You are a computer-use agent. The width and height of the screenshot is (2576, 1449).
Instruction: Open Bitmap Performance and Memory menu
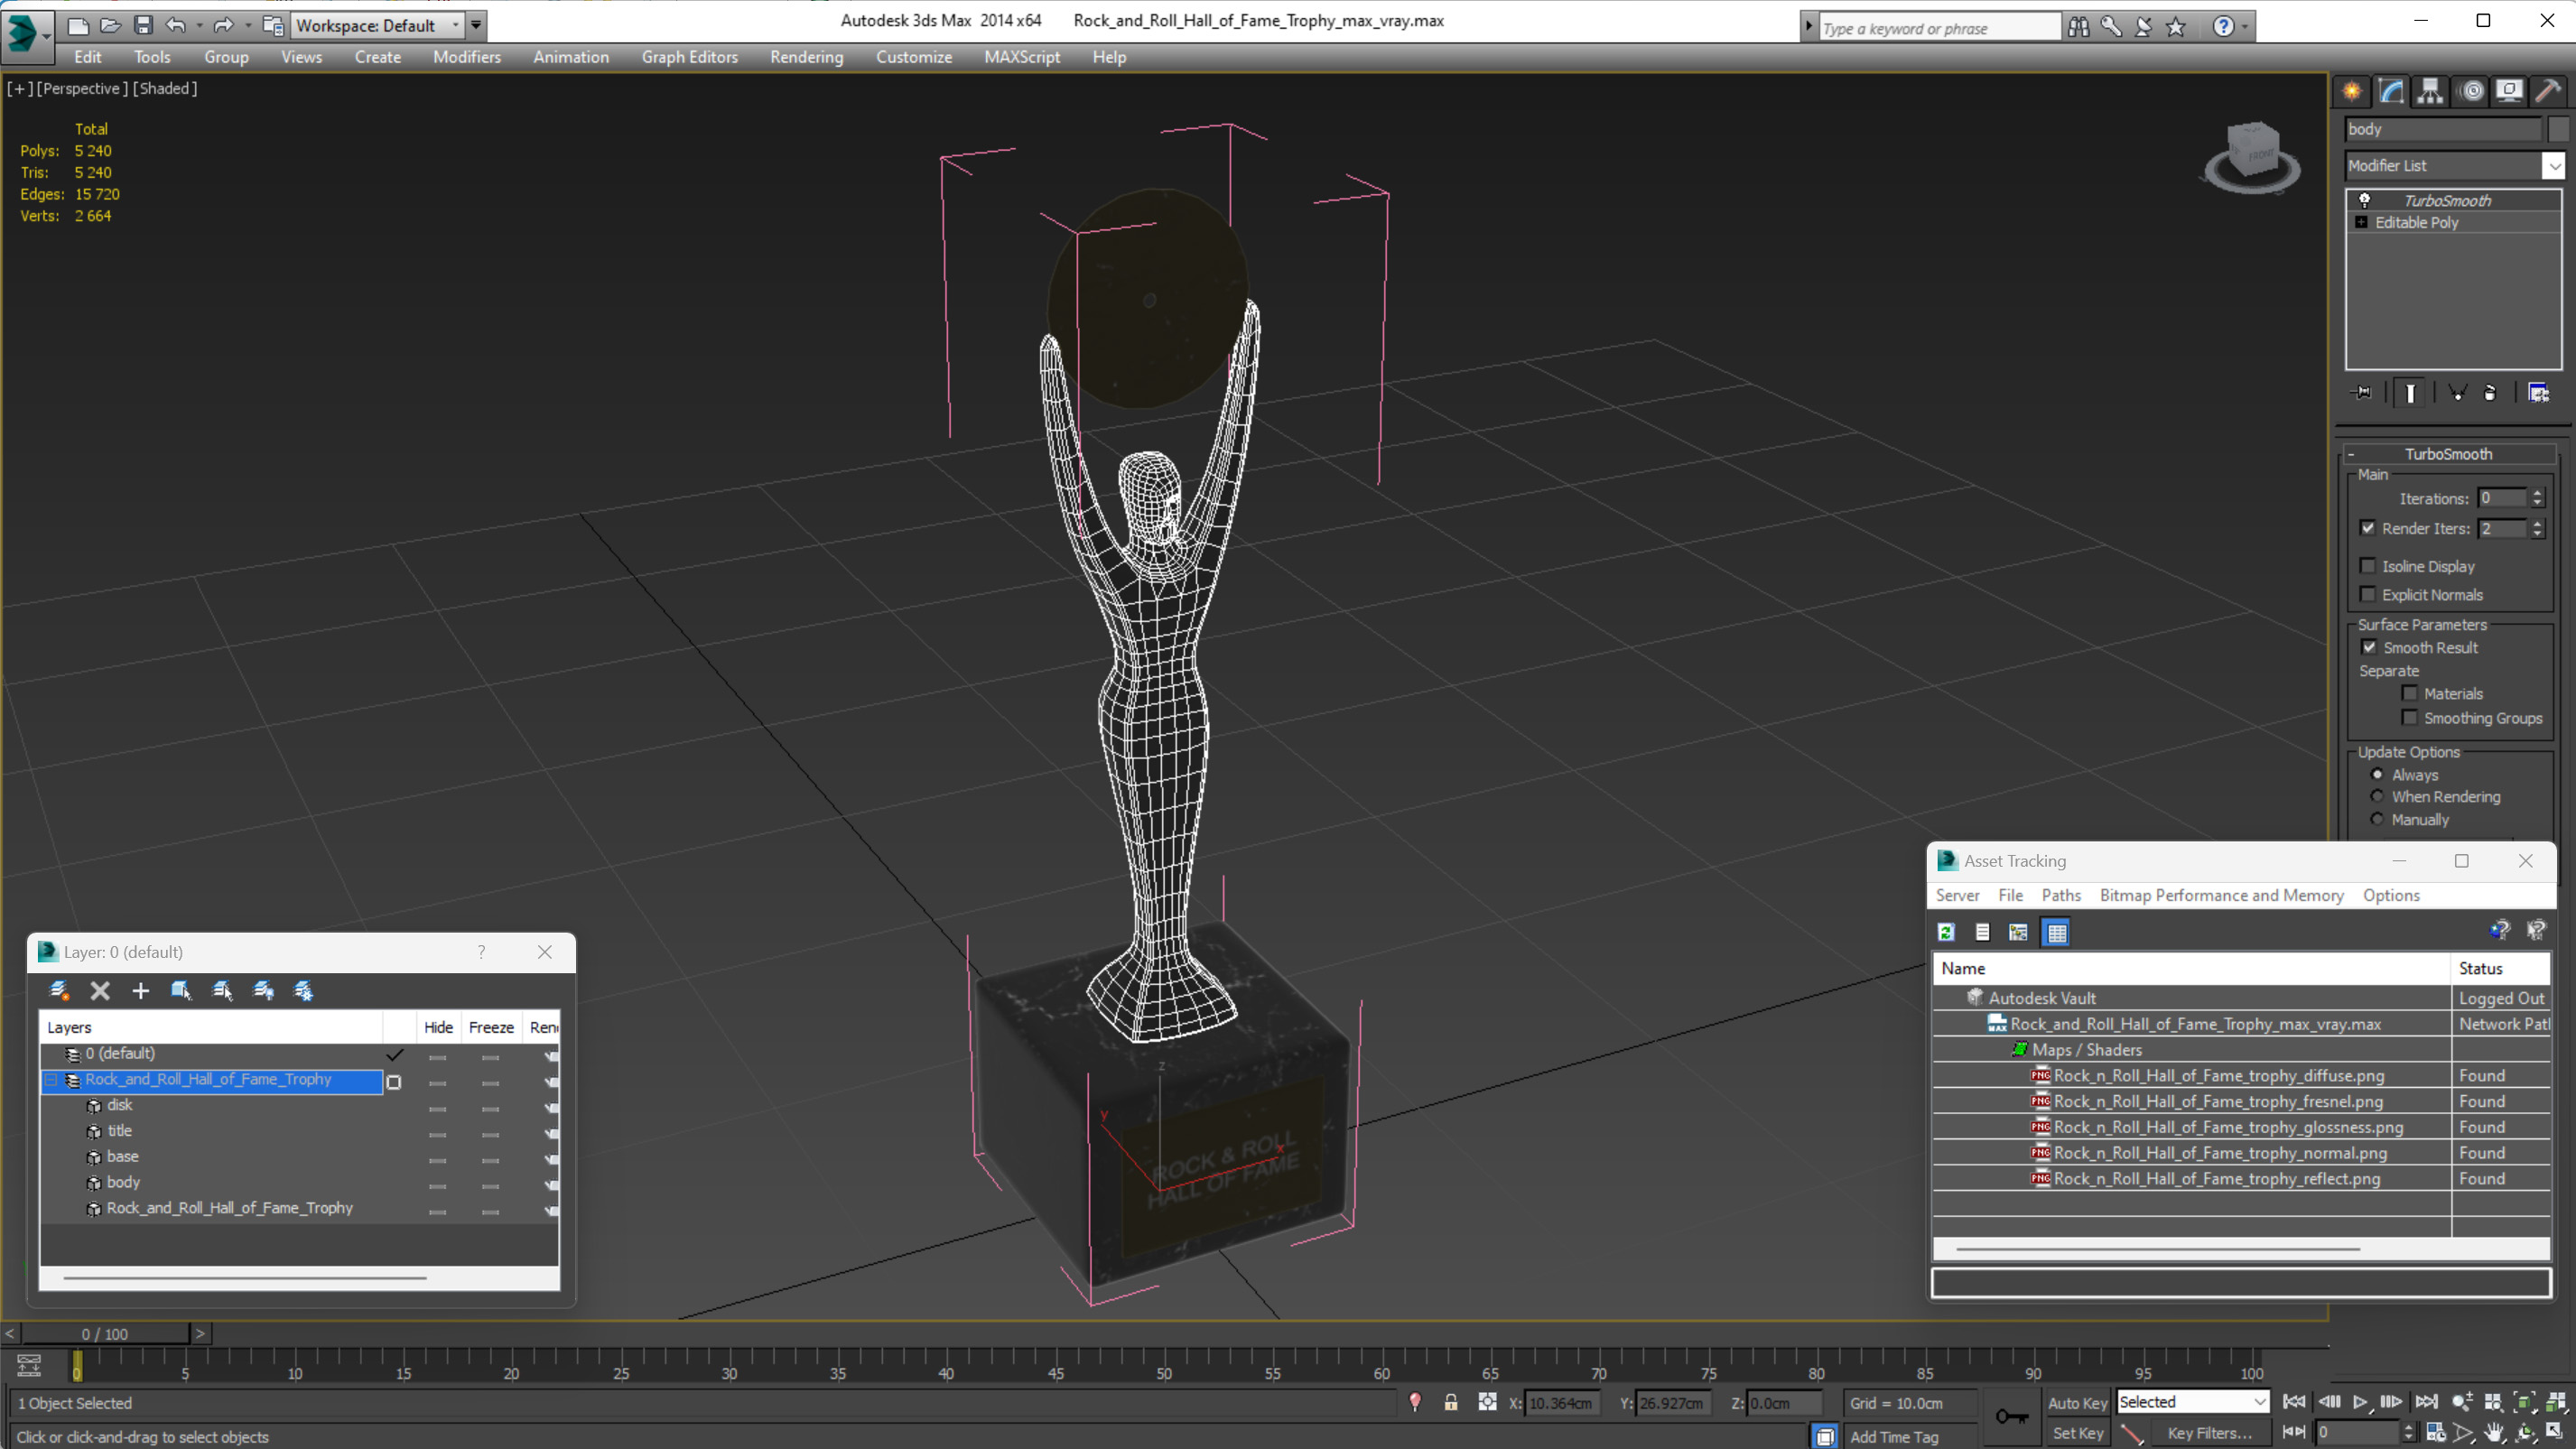coord(2221,895)
